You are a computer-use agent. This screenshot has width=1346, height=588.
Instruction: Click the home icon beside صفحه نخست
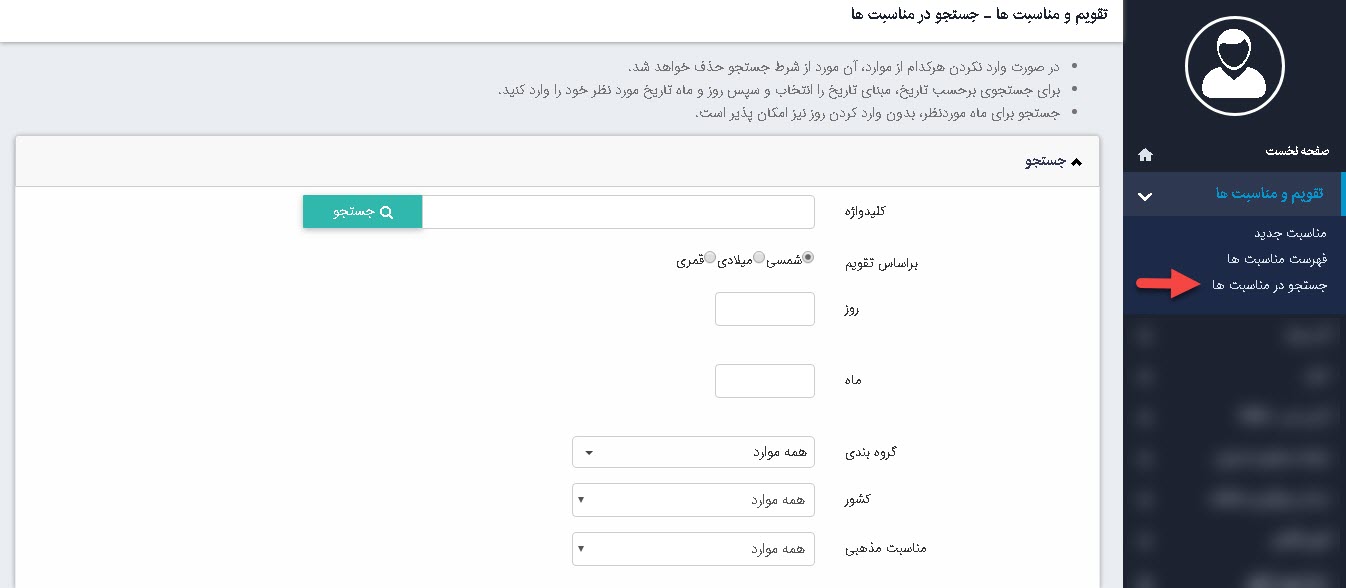[1145, 155]
